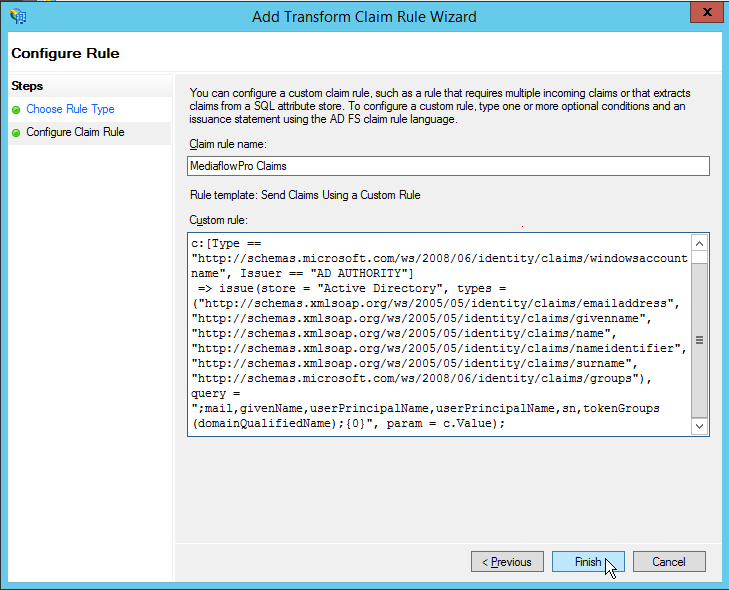The height and width of the screenshot is (590, 729).
Task: Go back with the Previous button
Action: (x=507, y=562)
